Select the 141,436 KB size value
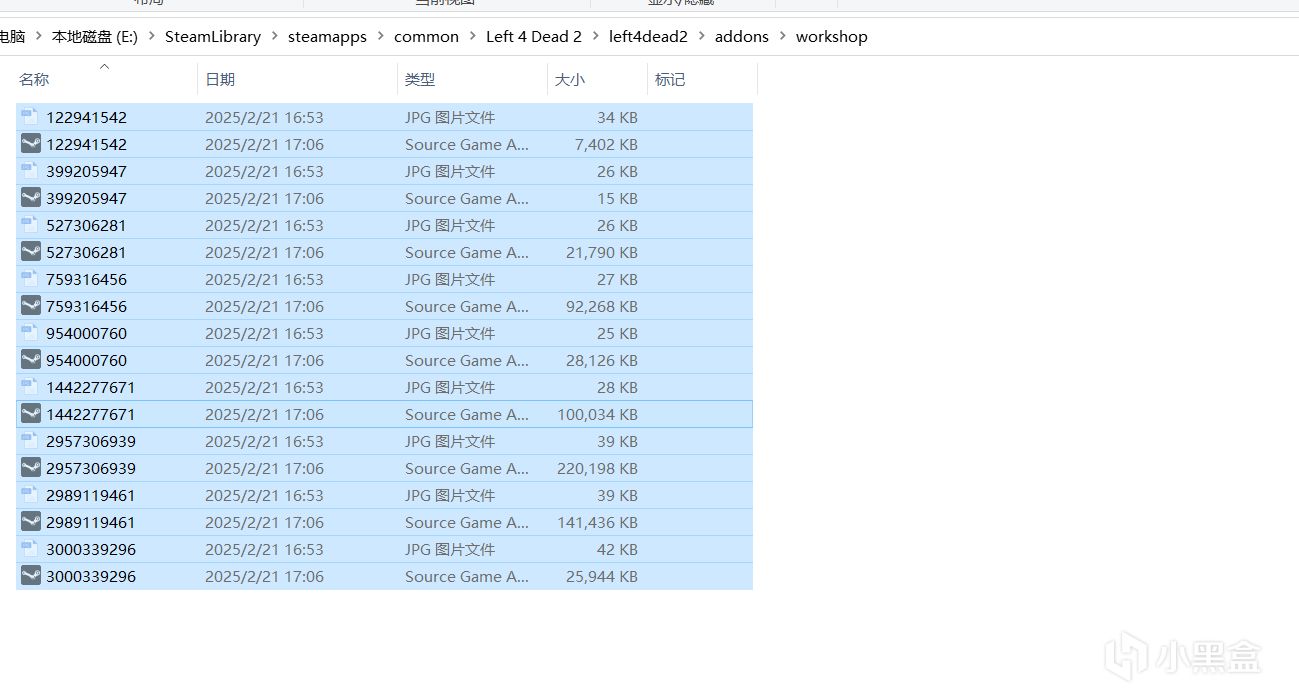Viewport: 1299px width, 700px height. pos(598,522)
